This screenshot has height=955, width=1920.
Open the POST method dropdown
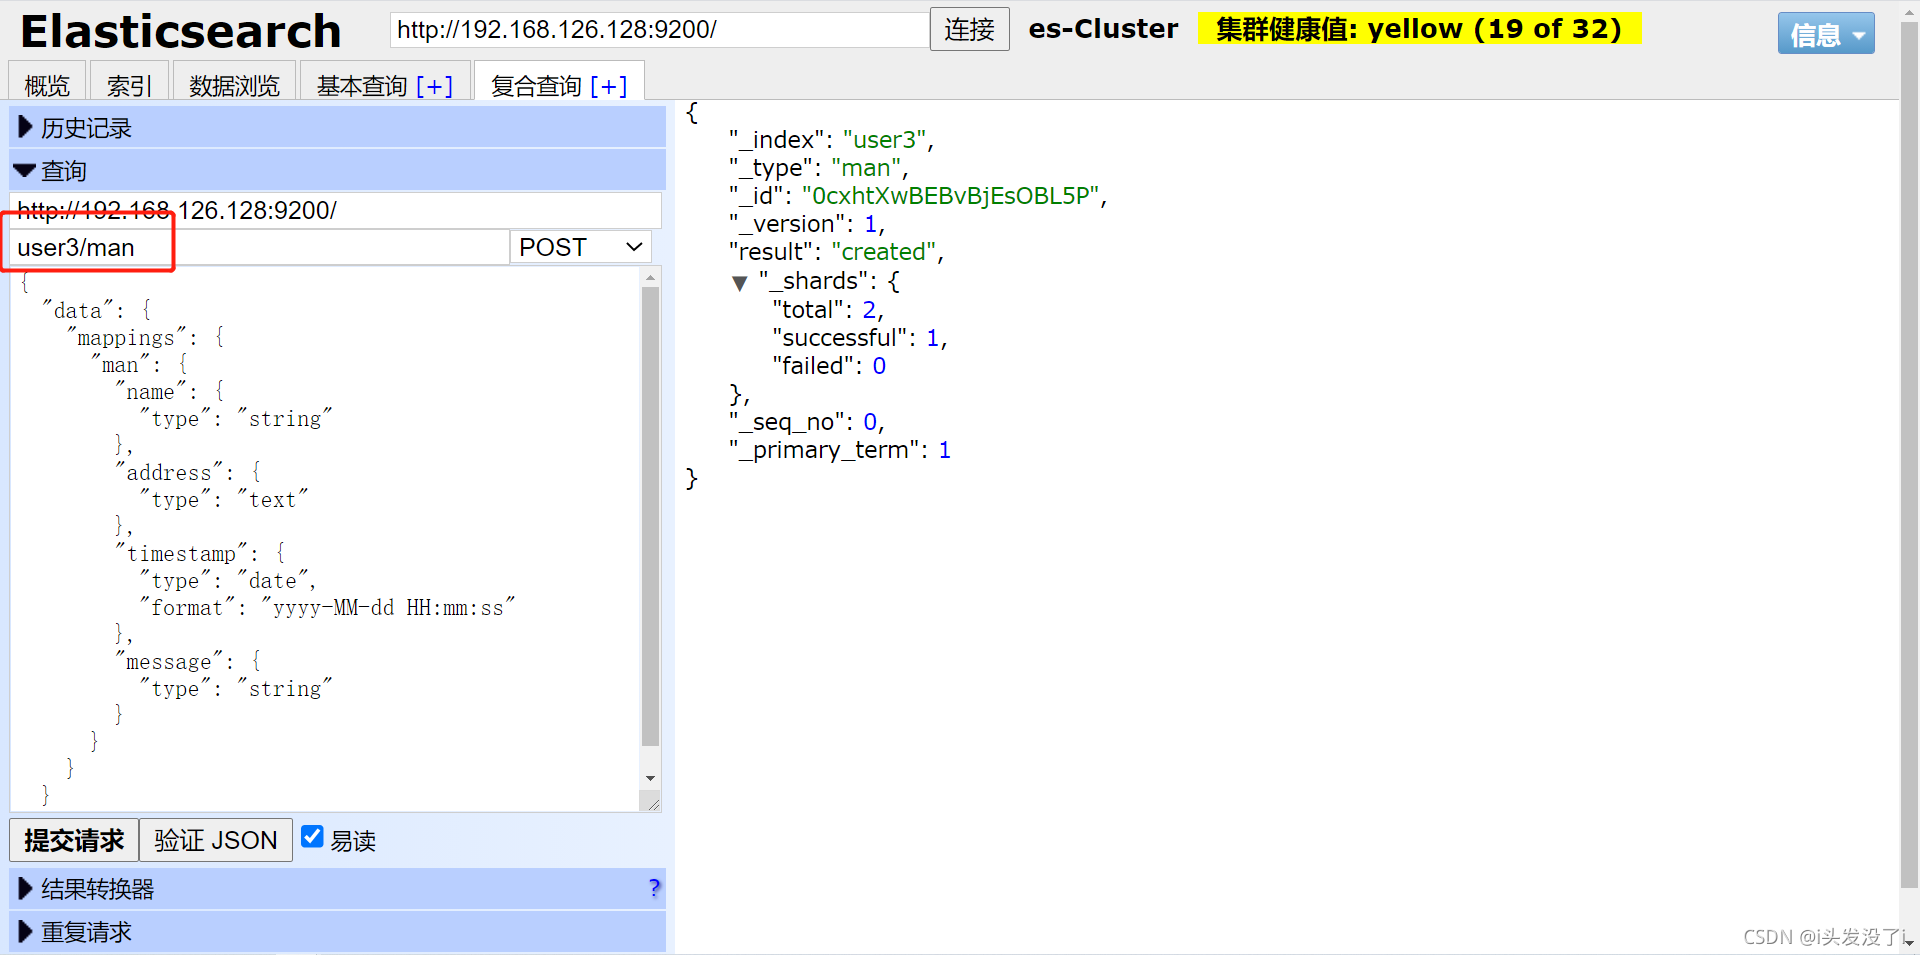tap(581, 247)
